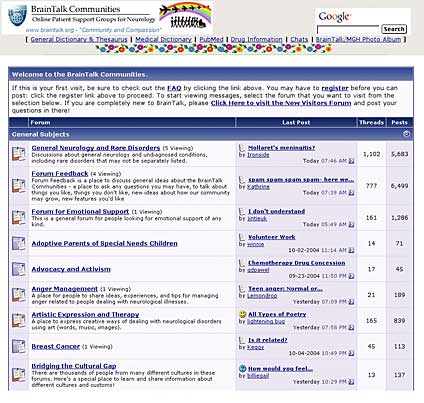Image resolution: width=424 pixels, height=403 pixels.
Task: Open the Drug Information link
Action: (x=256, y=39)
